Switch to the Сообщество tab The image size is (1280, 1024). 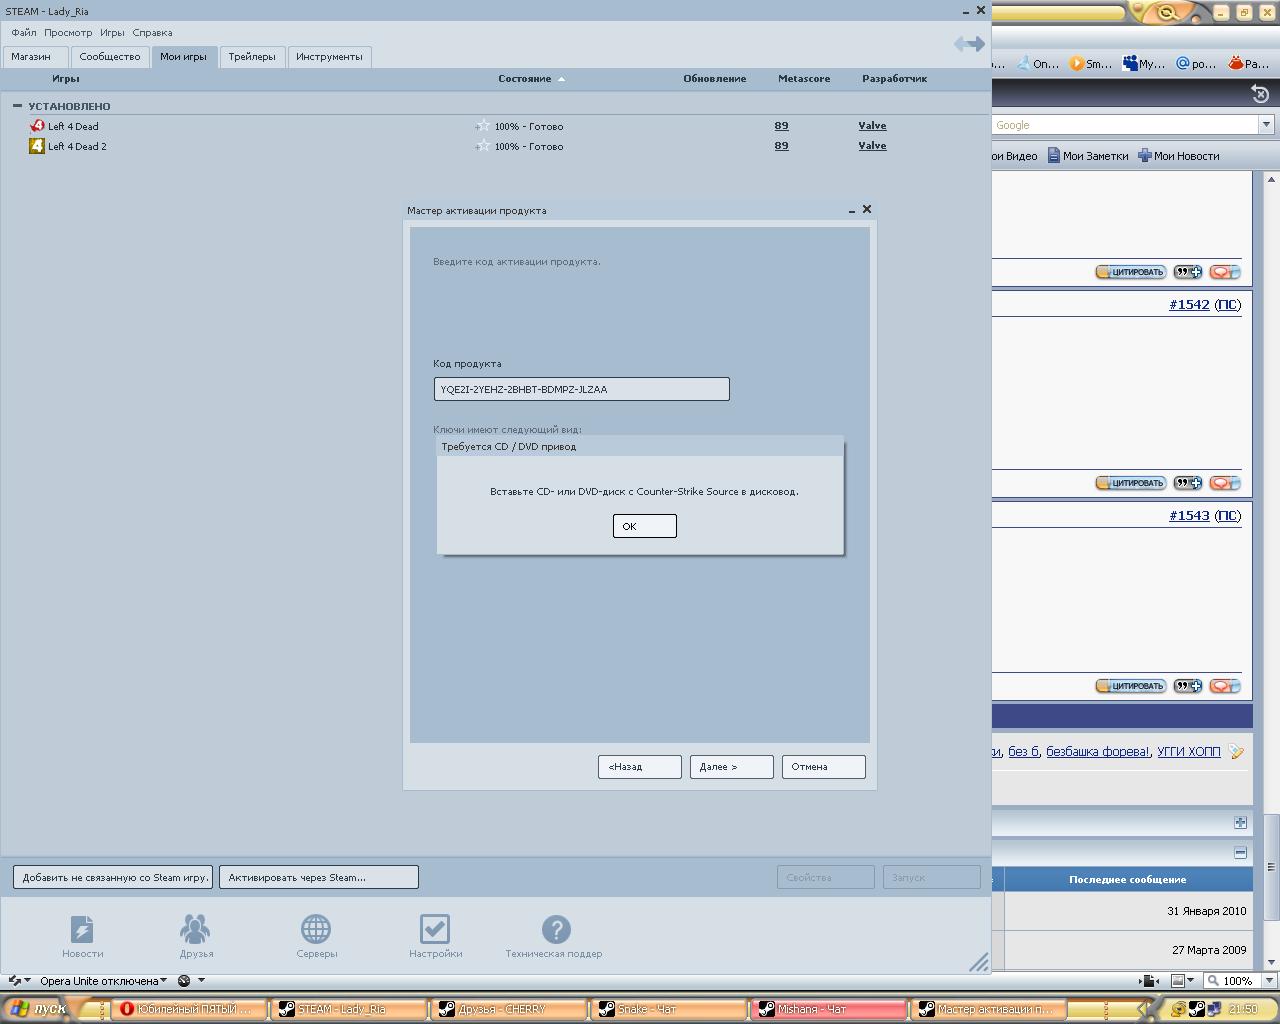pos(110,57)
